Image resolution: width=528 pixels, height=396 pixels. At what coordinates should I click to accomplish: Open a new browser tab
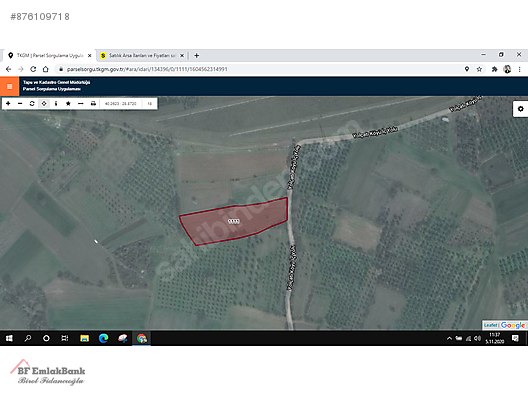(x=197, y=56)
